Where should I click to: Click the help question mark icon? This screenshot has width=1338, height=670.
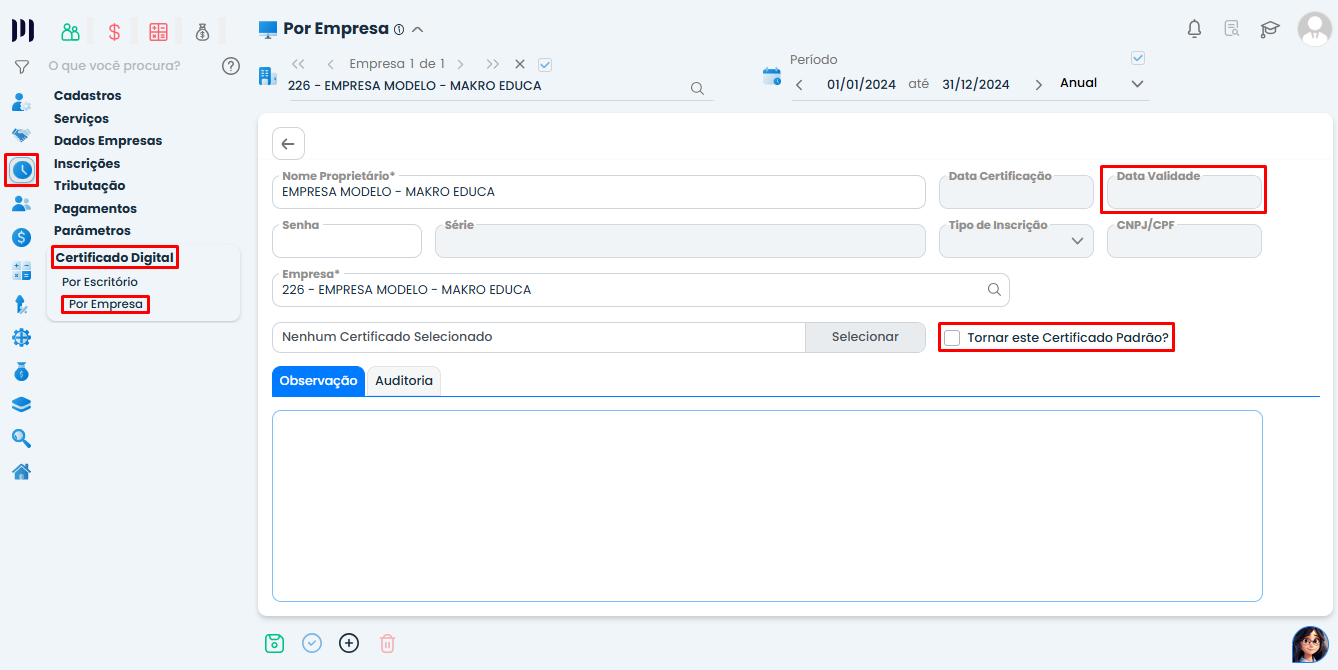tap(231, 66)
